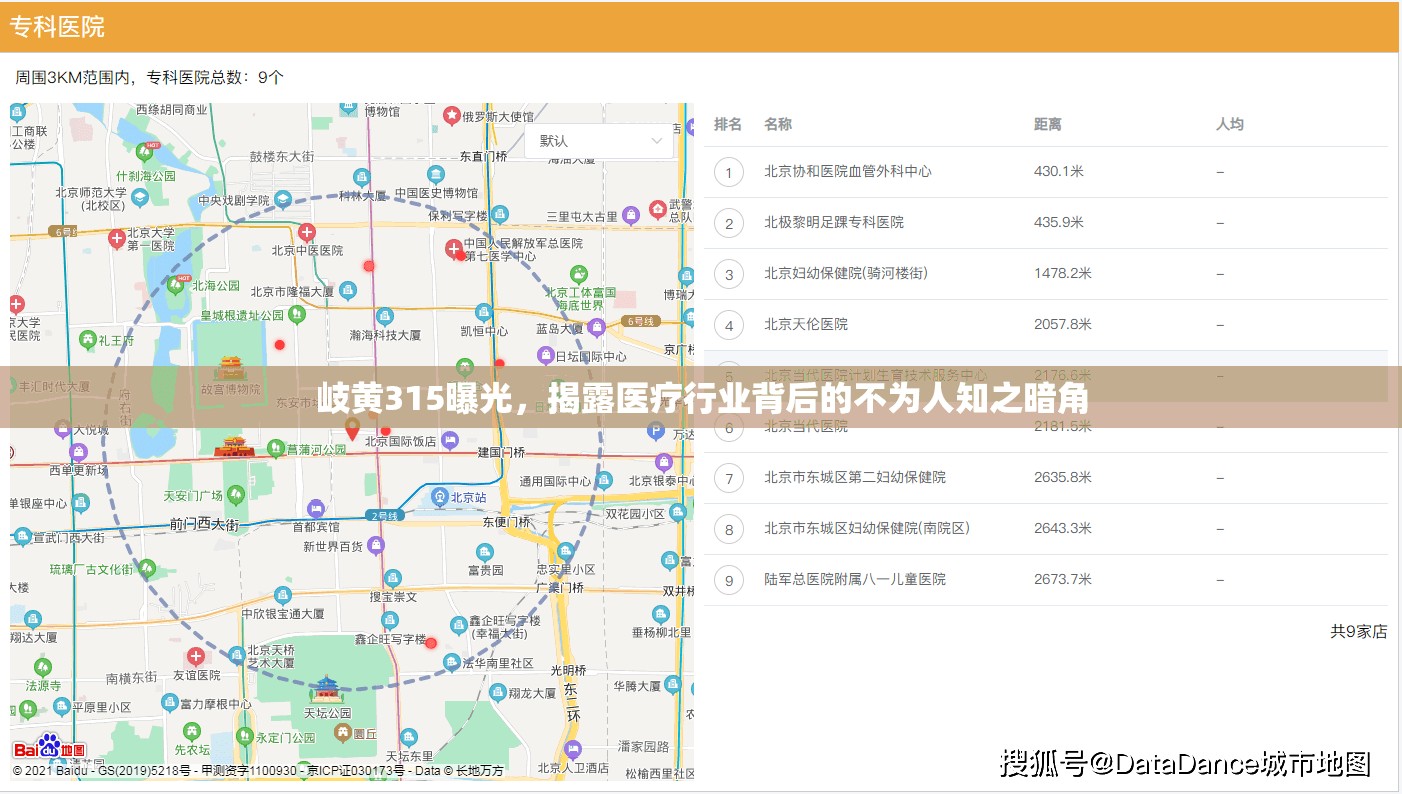Image resolution: width=1402 pixels, height=794 pixels.
Task: Click the chevron arrow of 默认 dropdown
Action: [657, 141]
